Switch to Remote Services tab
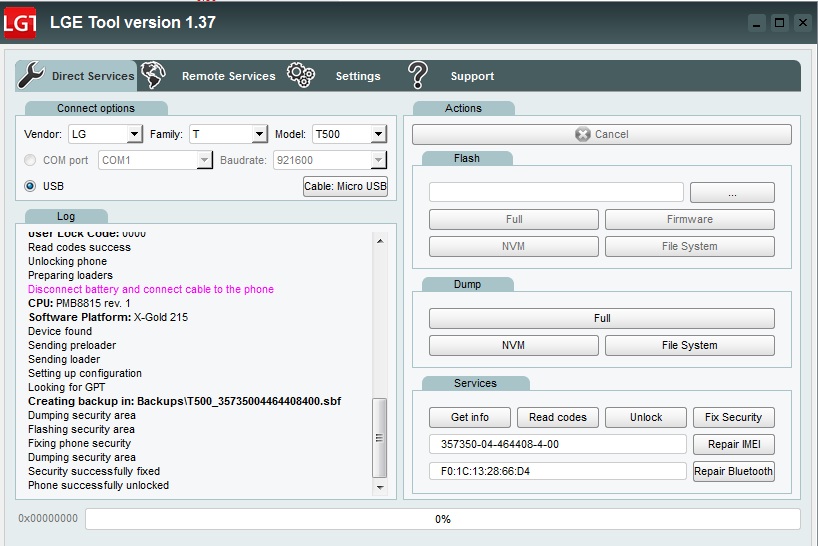This screenshot has height=546, width=818. coord(228,76)
